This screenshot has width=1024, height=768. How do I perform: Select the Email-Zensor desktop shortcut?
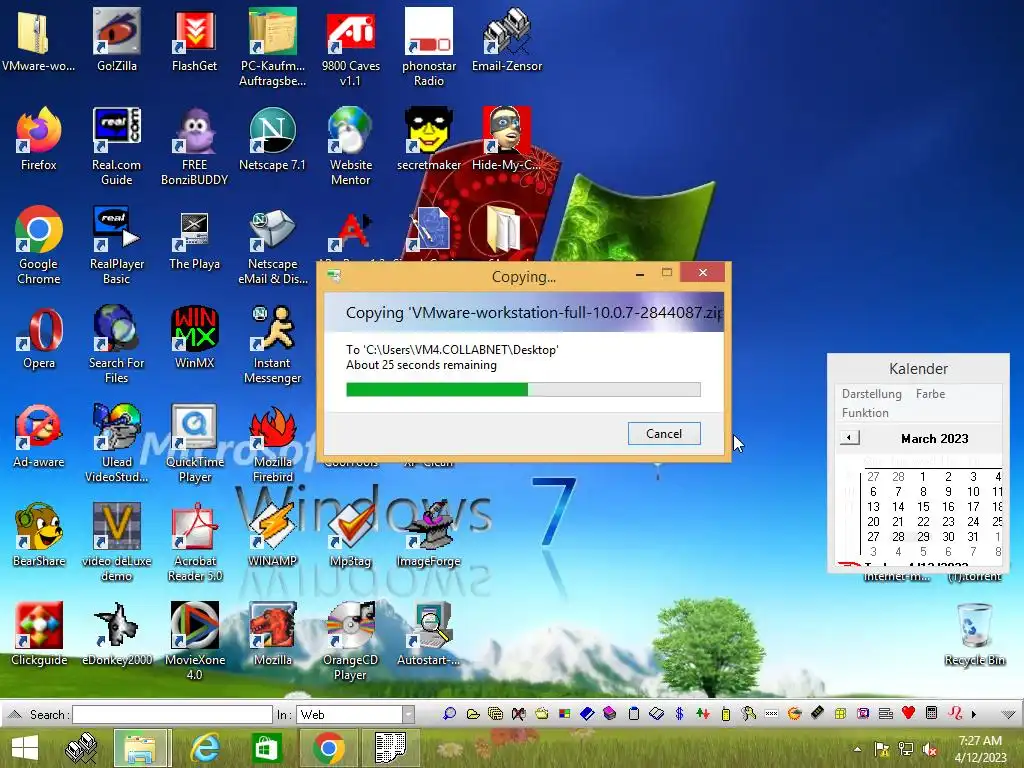pyautogui.click(x=507, y=40)
